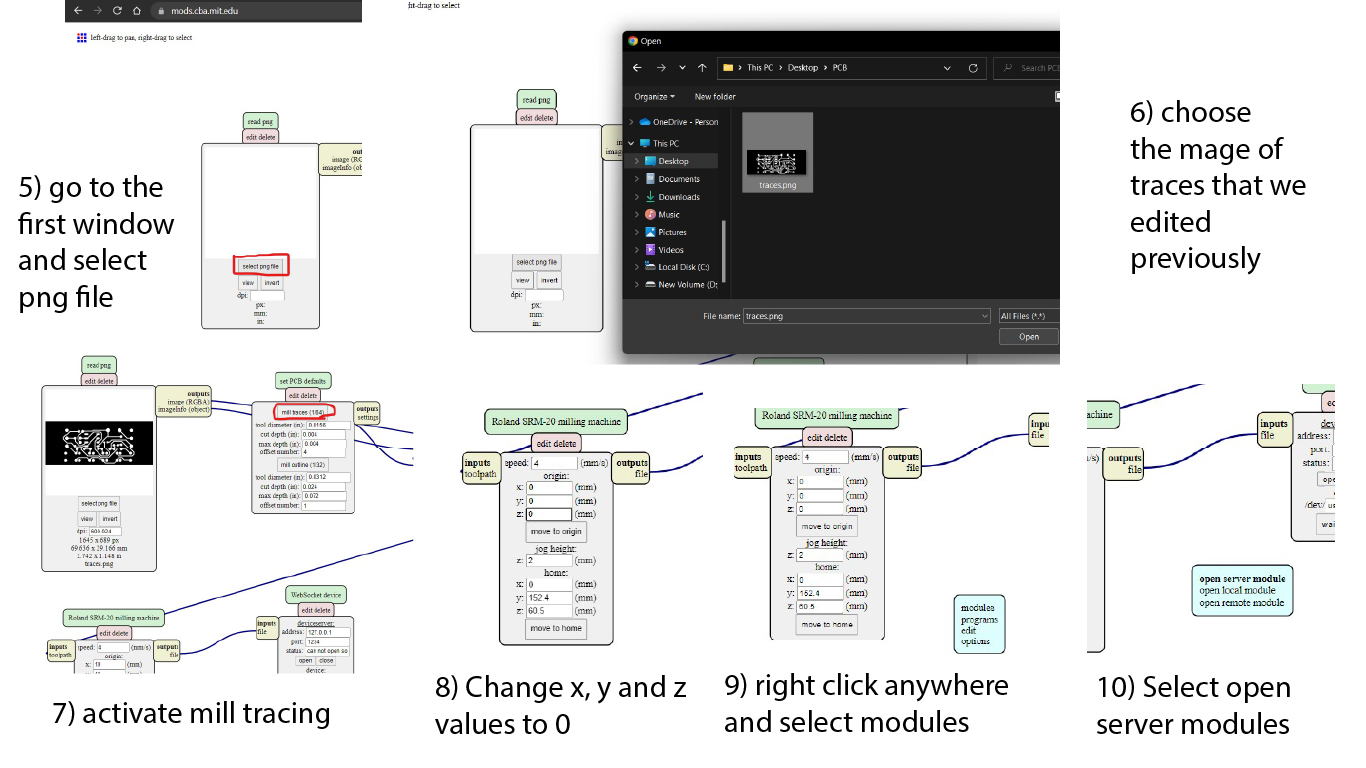Open the All Files type filter dropdown
Viewport: 1366px width, 768px height.
1028,316
